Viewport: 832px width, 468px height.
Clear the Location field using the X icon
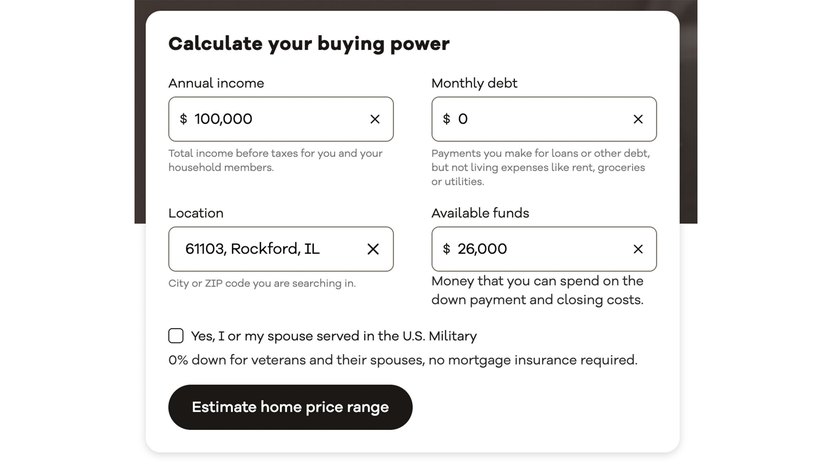373,249
